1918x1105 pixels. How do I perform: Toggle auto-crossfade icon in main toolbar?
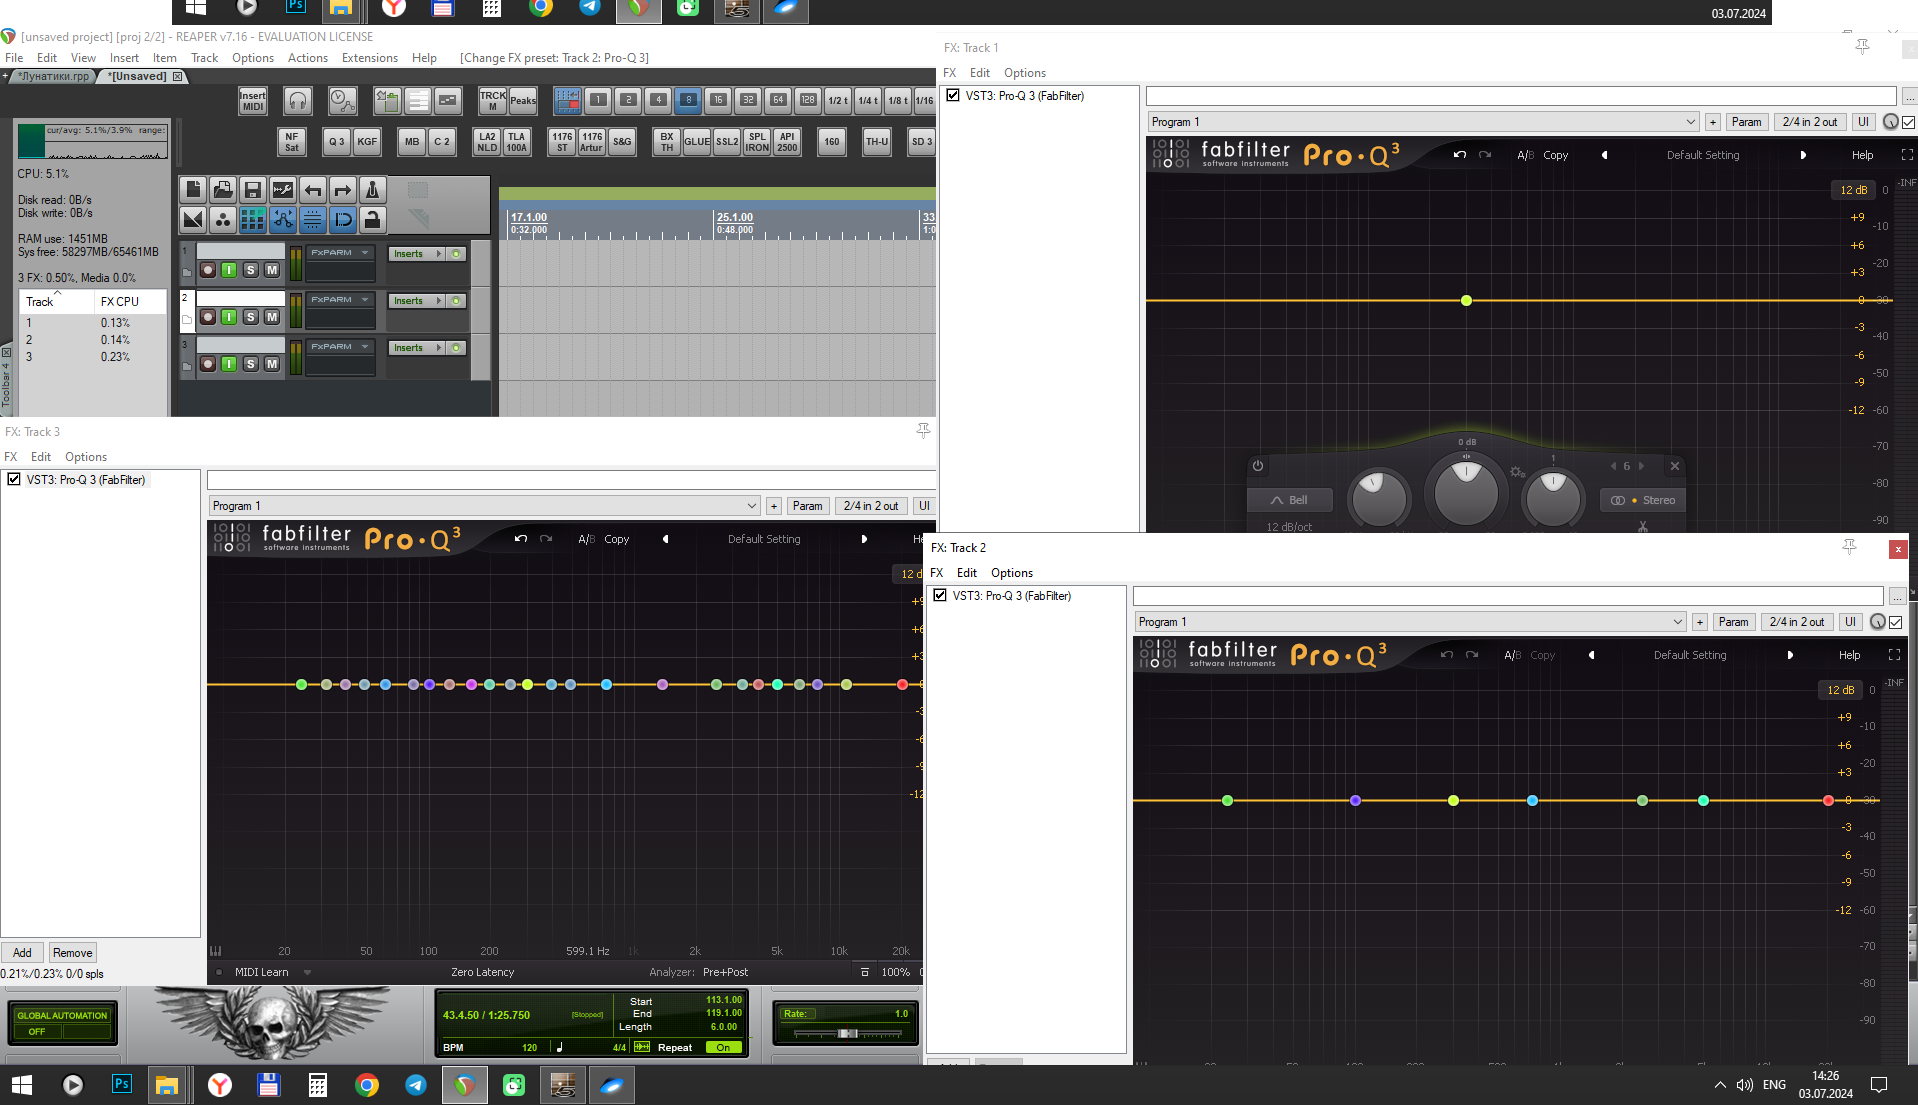click(193, 219)
